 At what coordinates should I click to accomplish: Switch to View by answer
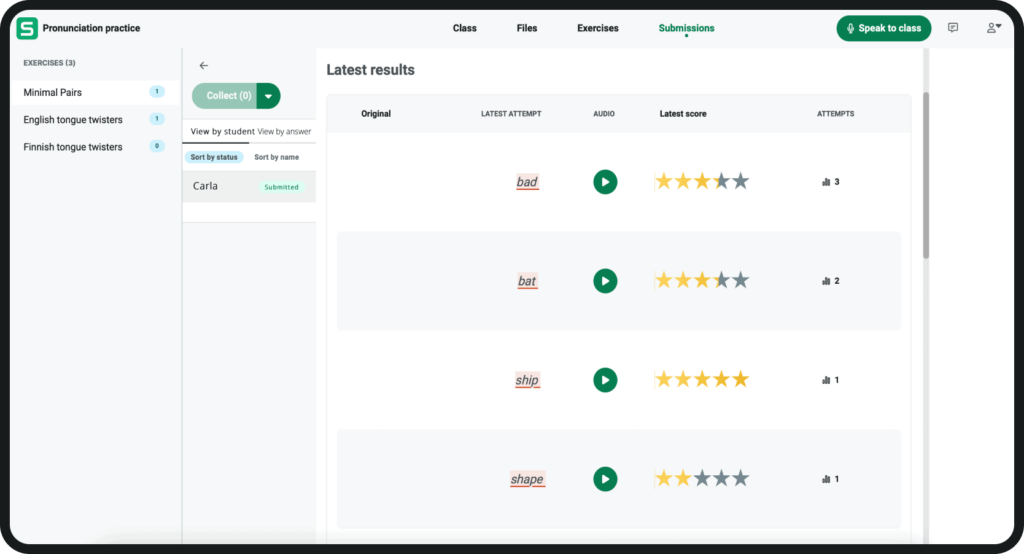tap(284, 131)
